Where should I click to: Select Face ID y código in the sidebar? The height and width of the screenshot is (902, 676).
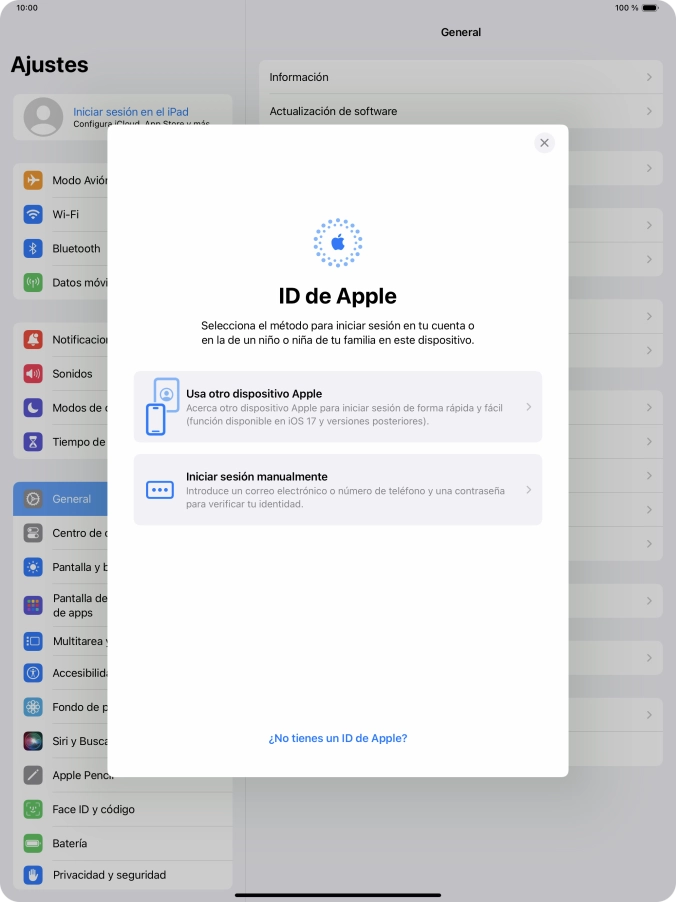point(123,809)
